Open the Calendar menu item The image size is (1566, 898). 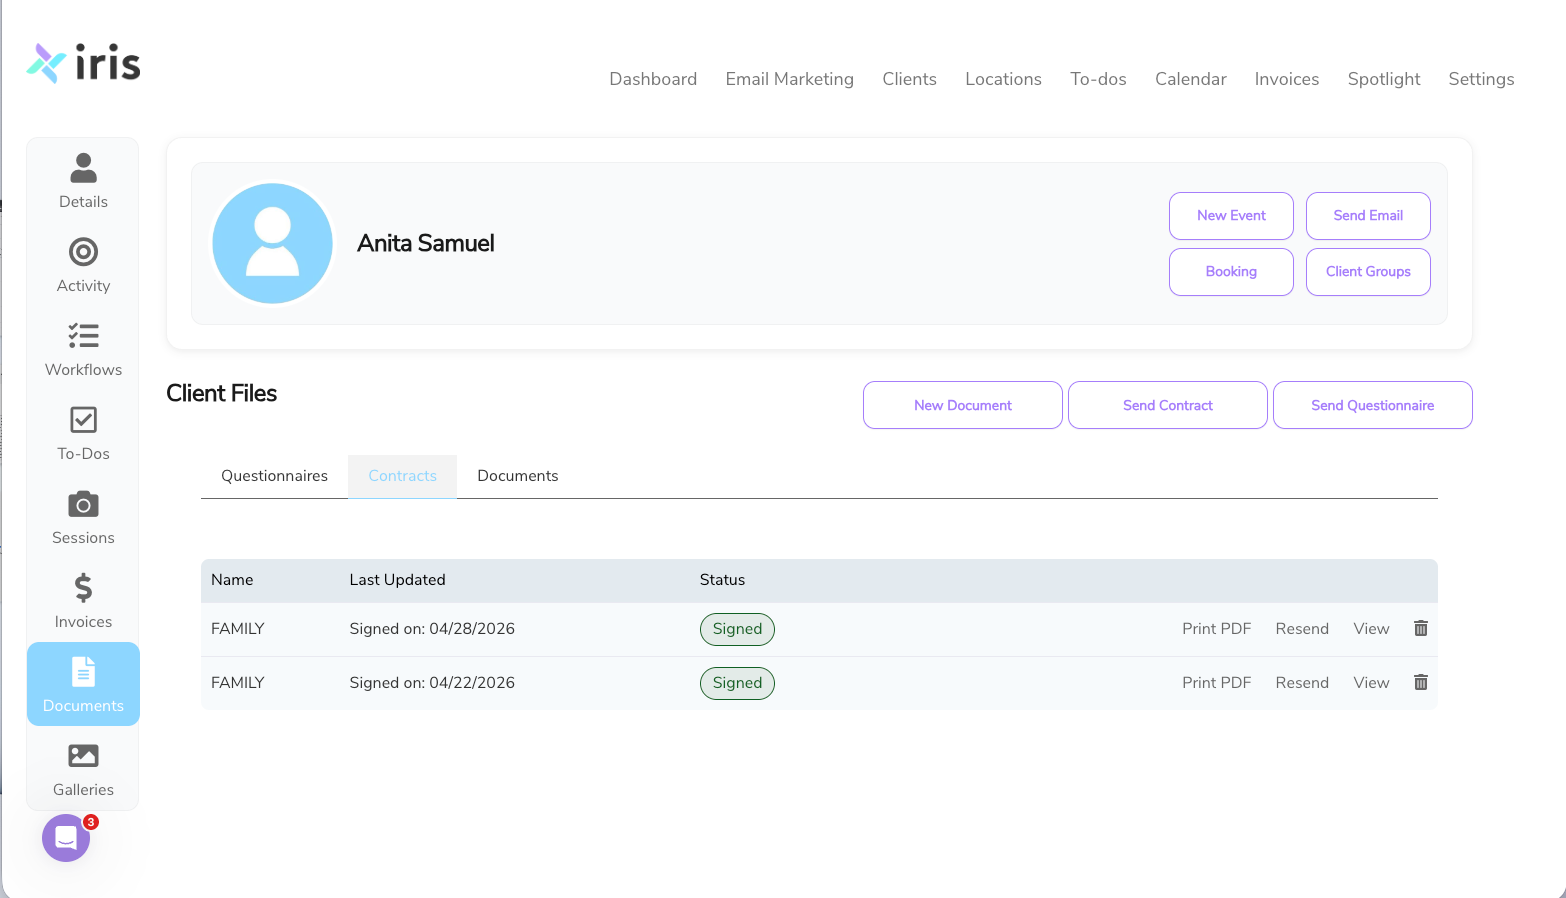click(x=1190, y=79)
